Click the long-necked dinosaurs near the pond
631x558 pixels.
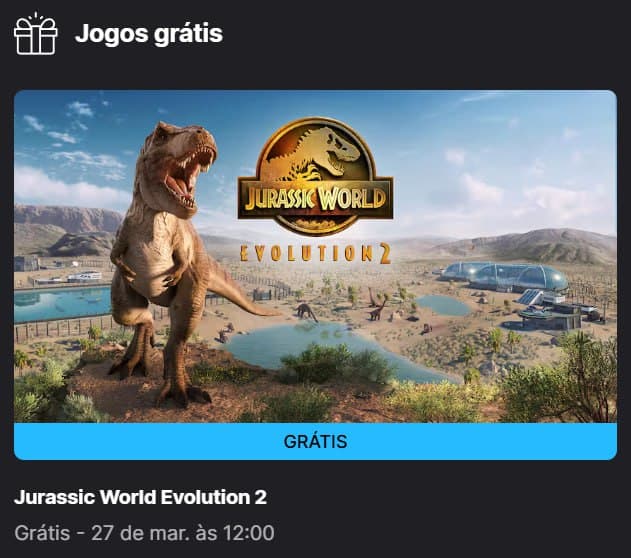pos(342,308)
